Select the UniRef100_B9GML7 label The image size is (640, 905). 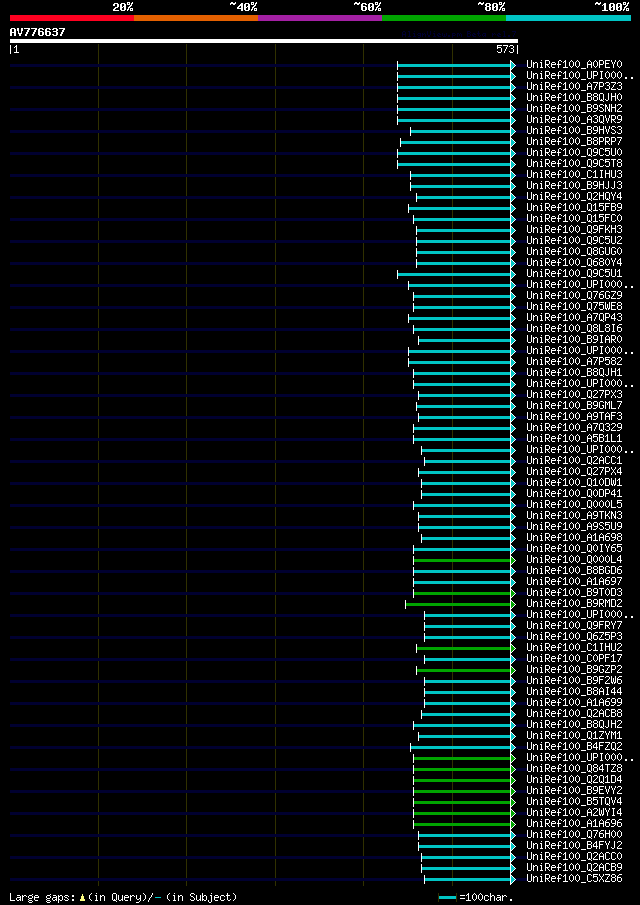tap(574, 406)
